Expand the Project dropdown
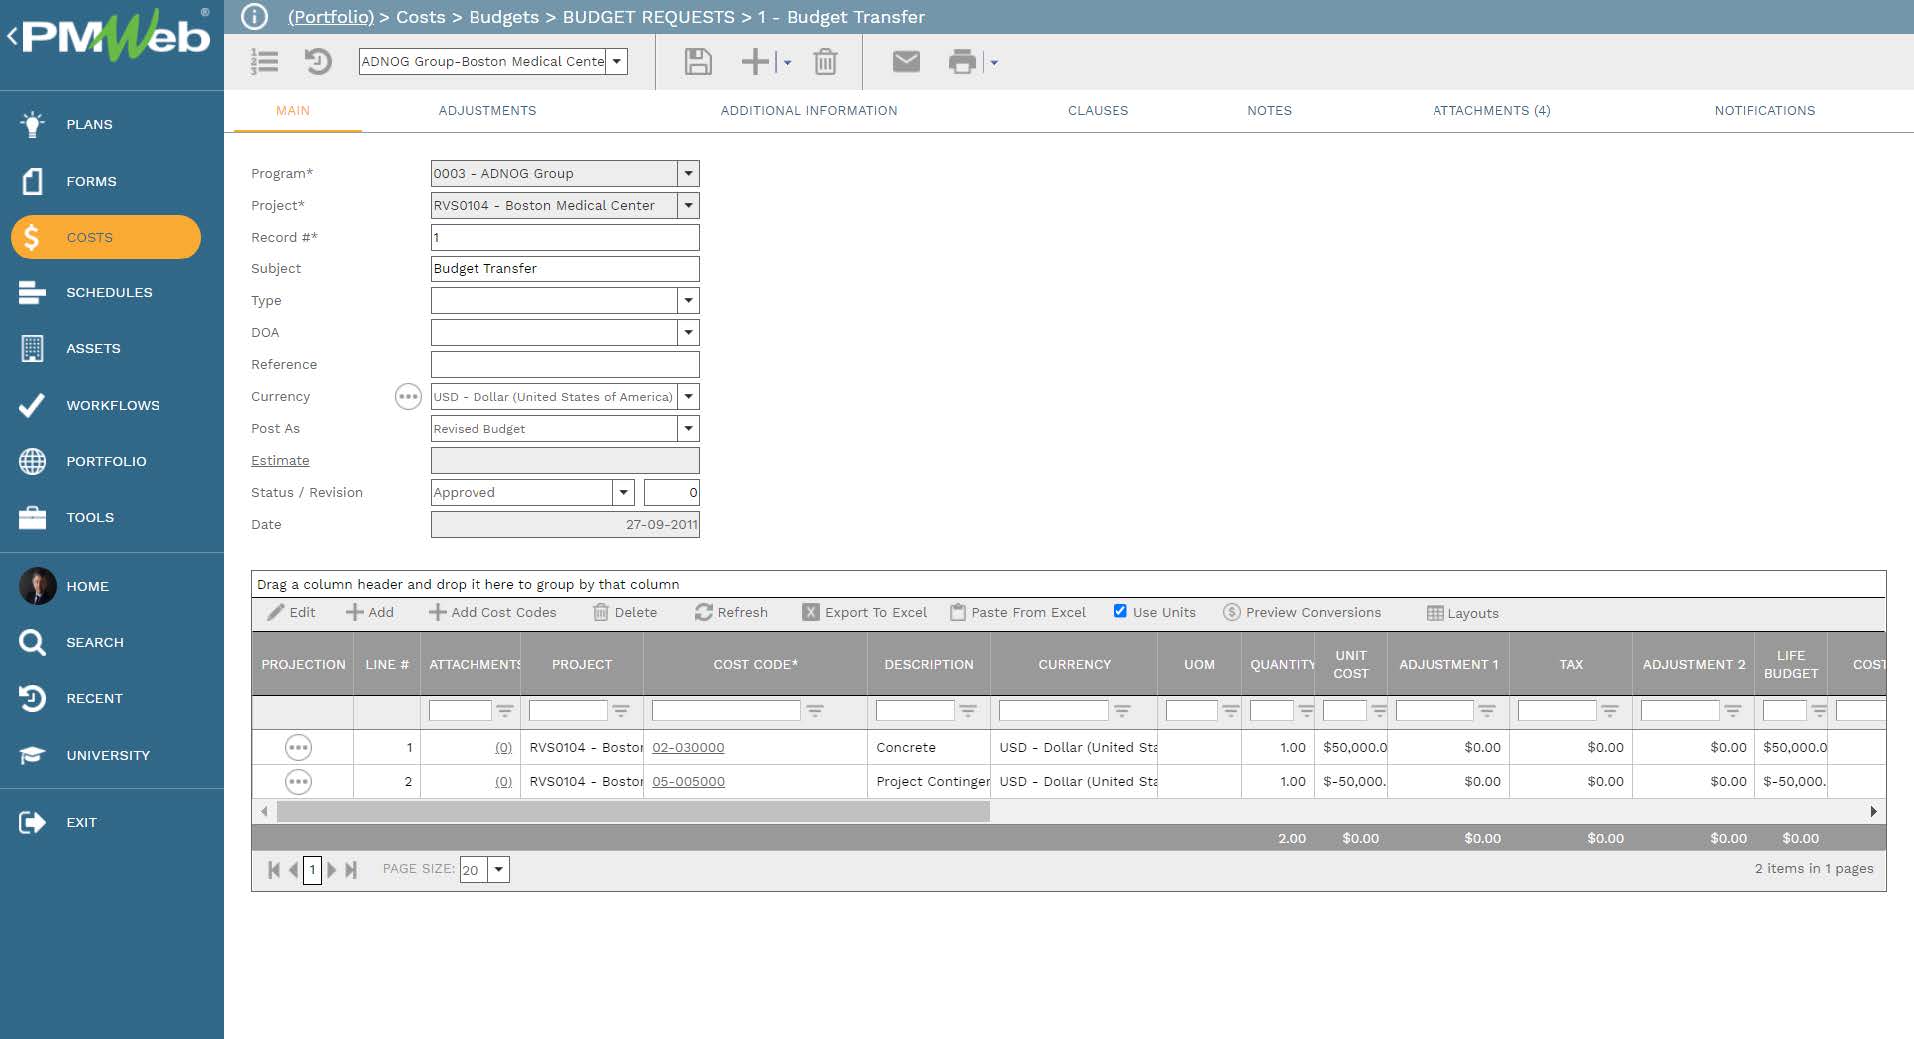 [688, 205]
